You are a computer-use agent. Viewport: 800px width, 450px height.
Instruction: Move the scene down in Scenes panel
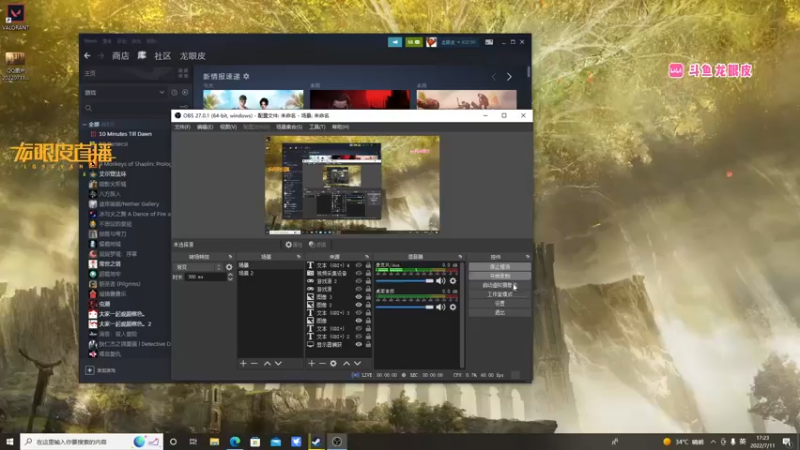click(278, 363)
